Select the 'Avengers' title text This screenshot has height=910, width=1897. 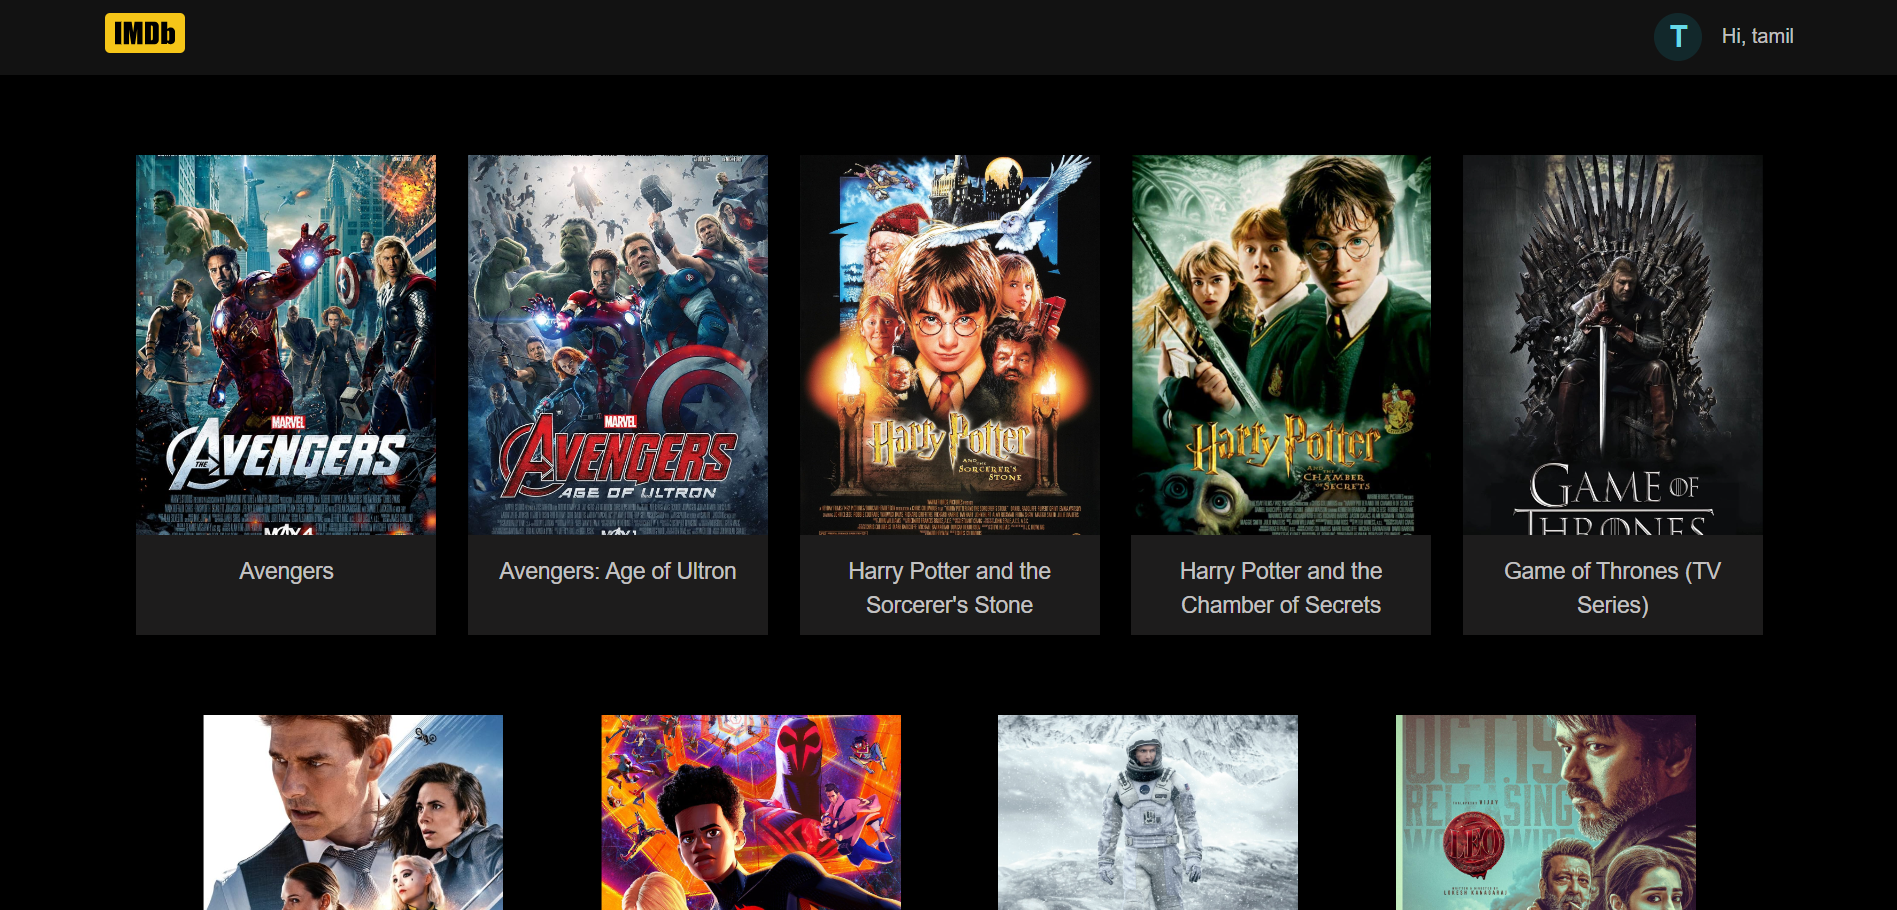point(286,571)
